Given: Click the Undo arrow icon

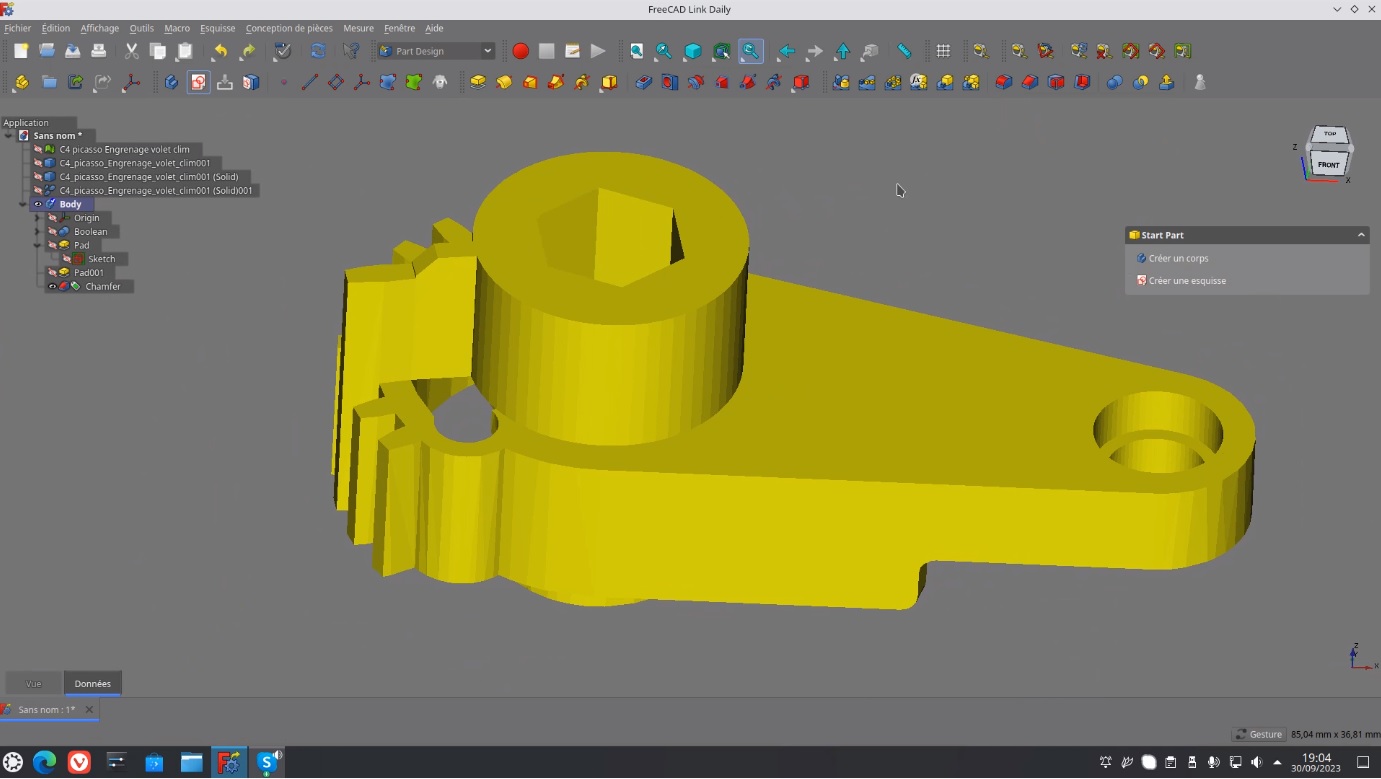Looking at the screenshot, I should click(x=220, y=51).
